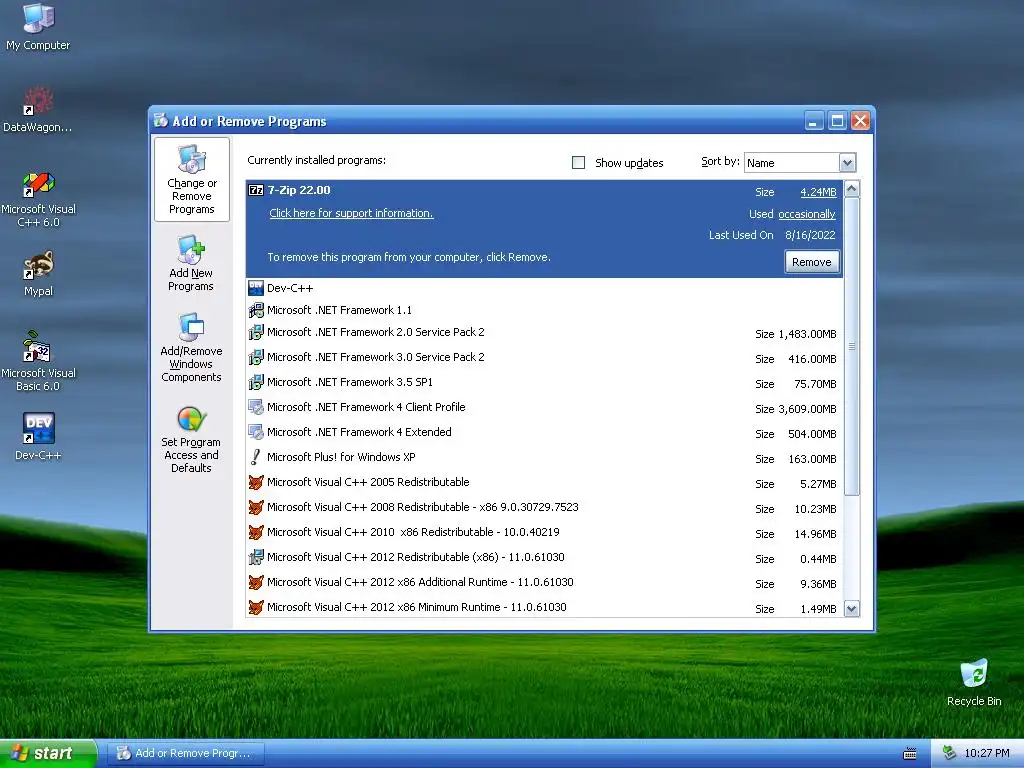Click the 7-Zip 22.00 program name
The height and width of the screenshot is (768, 1024).
click(299, 190)
